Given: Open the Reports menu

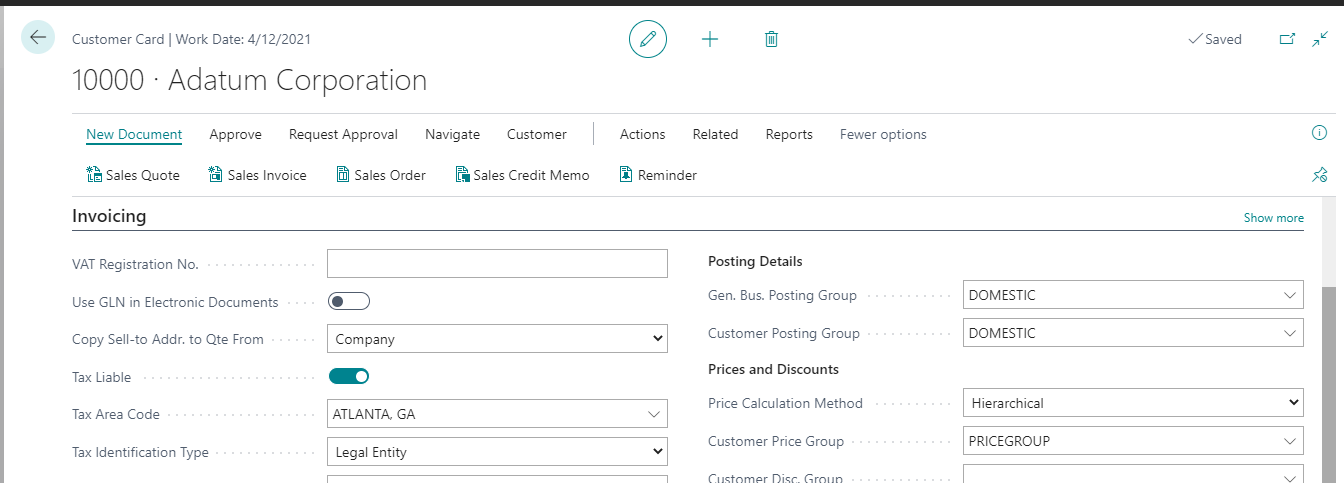Looking at the screenshot, I should click(x=789, y=134).
